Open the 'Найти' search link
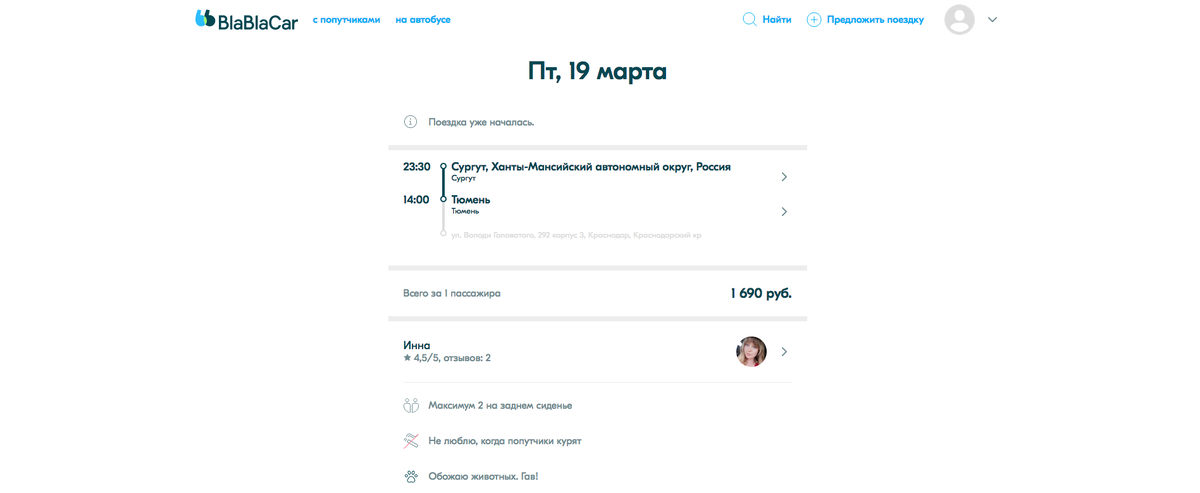 777,20
